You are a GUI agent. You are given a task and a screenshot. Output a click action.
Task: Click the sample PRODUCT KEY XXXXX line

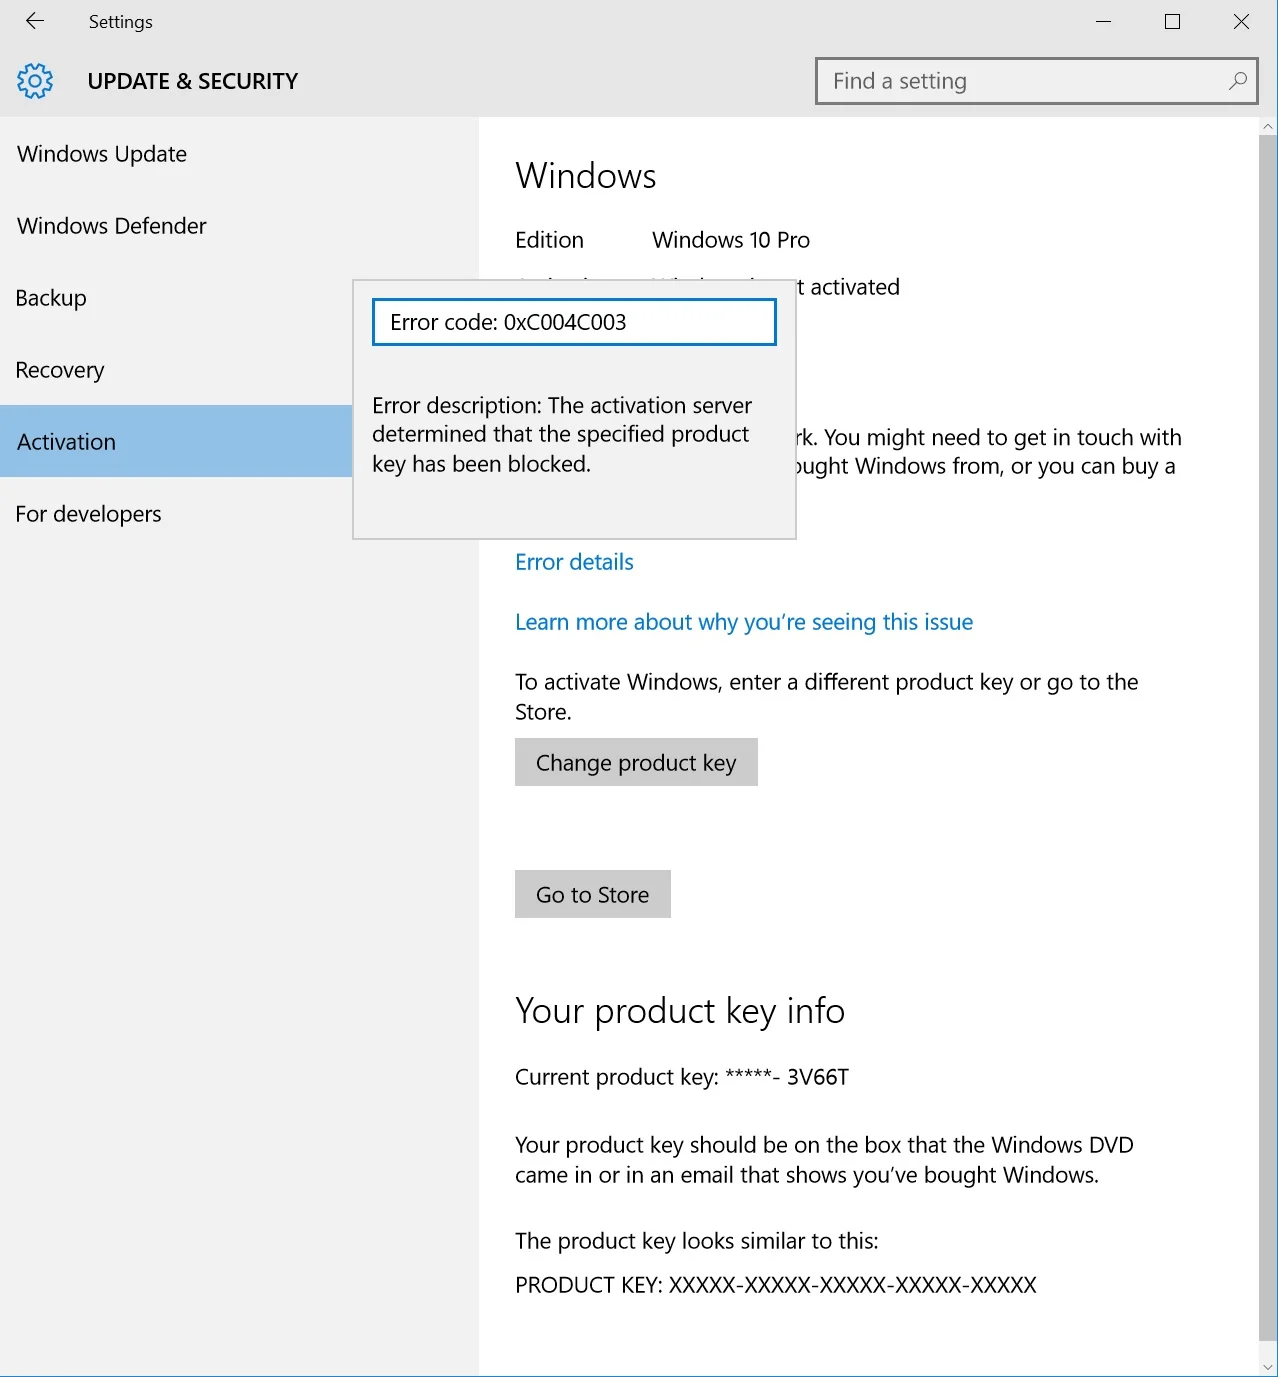click(776, 1285)
